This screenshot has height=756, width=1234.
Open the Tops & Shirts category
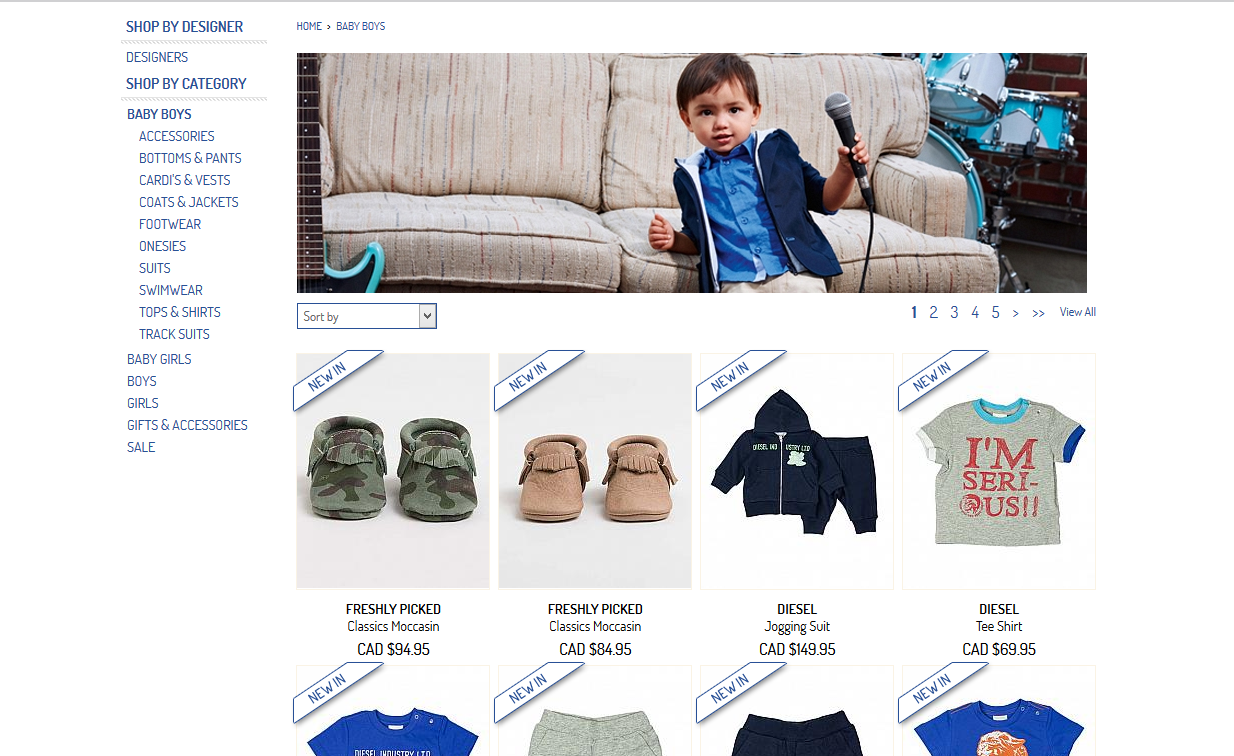[x=180, y=312]
